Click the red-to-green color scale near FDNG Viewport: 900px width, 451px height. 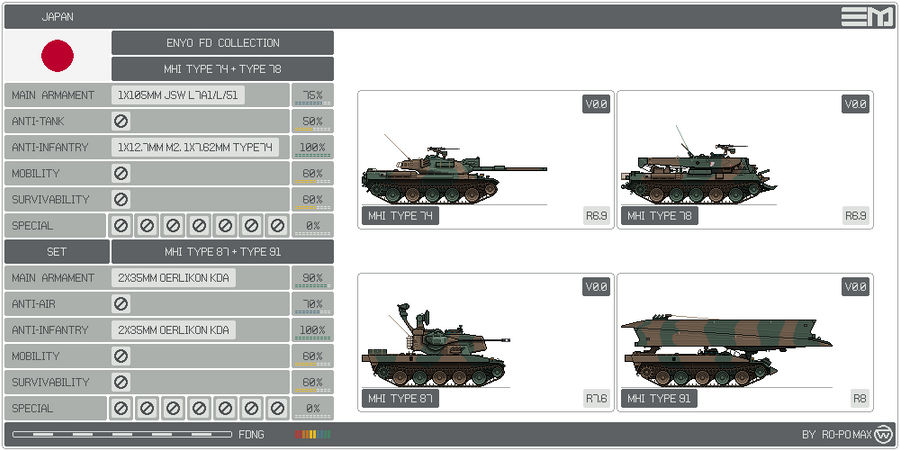tap(313, 434)
